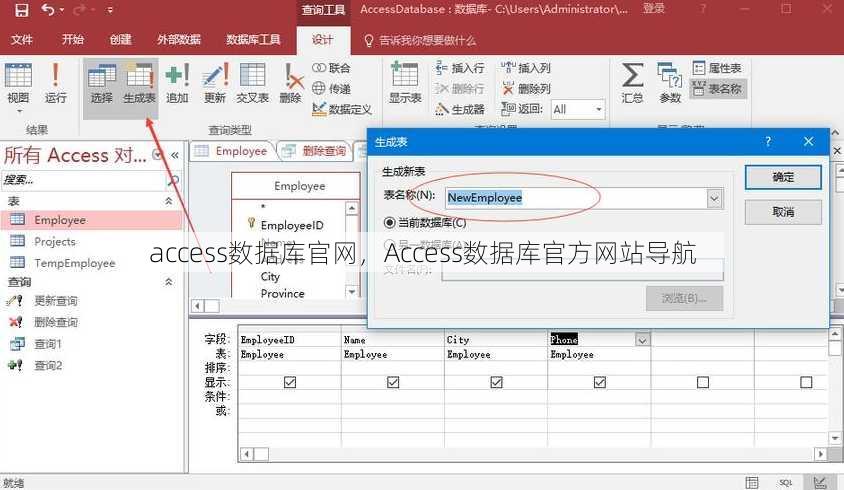The height and width of the screenshot is (490, 844).
Task: Toggle the 表名称 table names button
Action: pos(718,88)
